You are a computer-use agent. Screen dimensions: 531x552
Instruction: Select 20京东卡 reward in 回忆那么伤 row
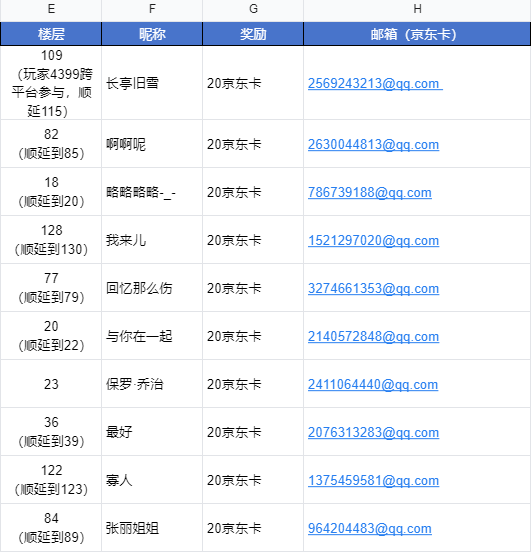pos(253,288)
